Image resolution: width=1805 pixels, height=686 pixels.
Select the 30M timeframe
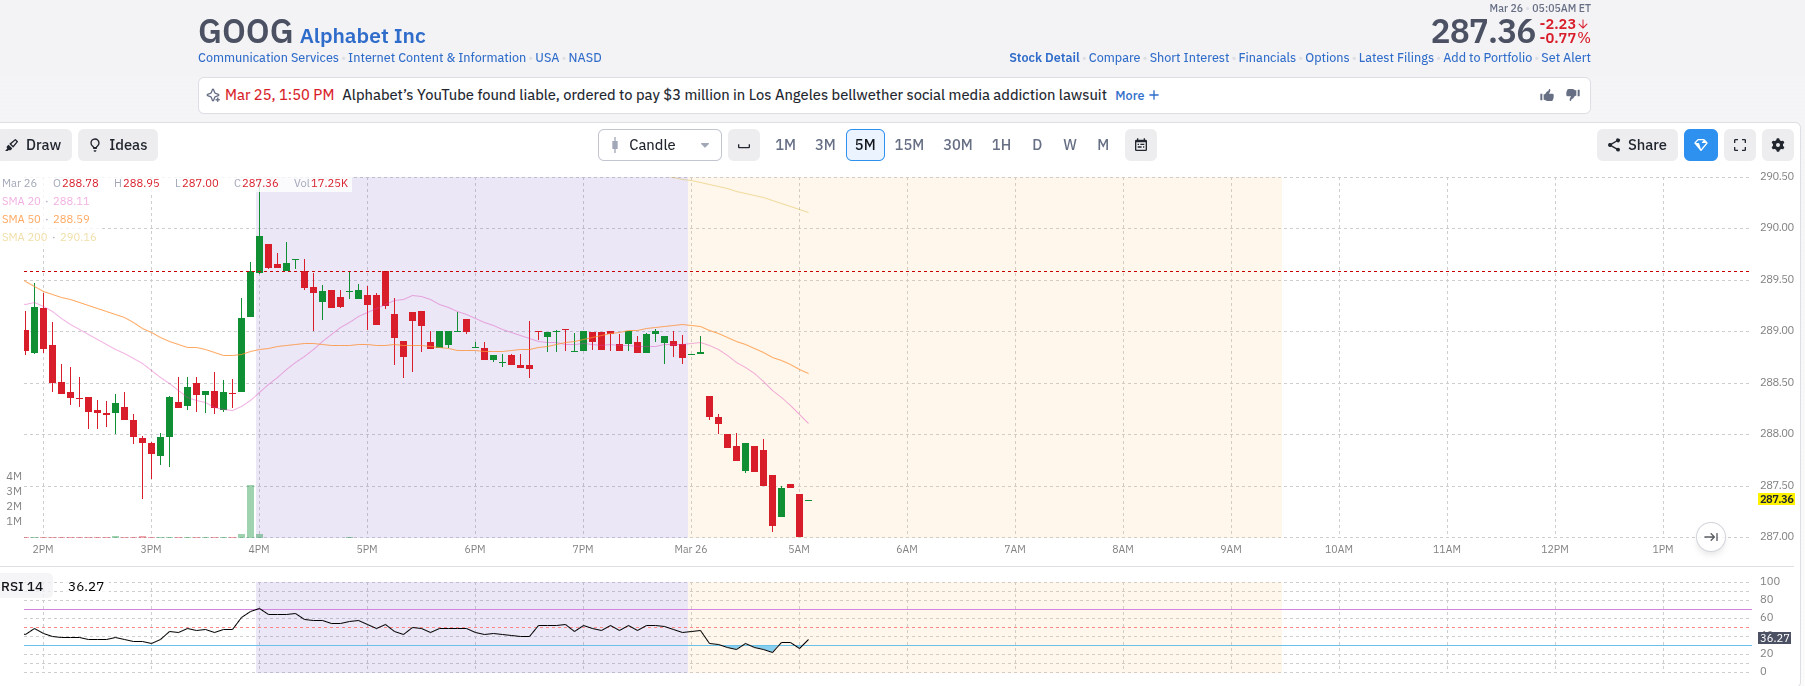point(958,145)
